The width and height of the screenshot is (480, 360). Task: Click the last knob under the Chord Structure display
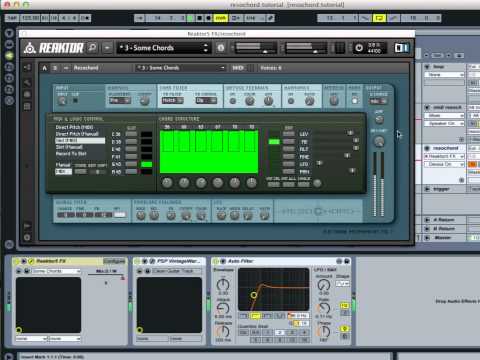(x=251, y=183)
